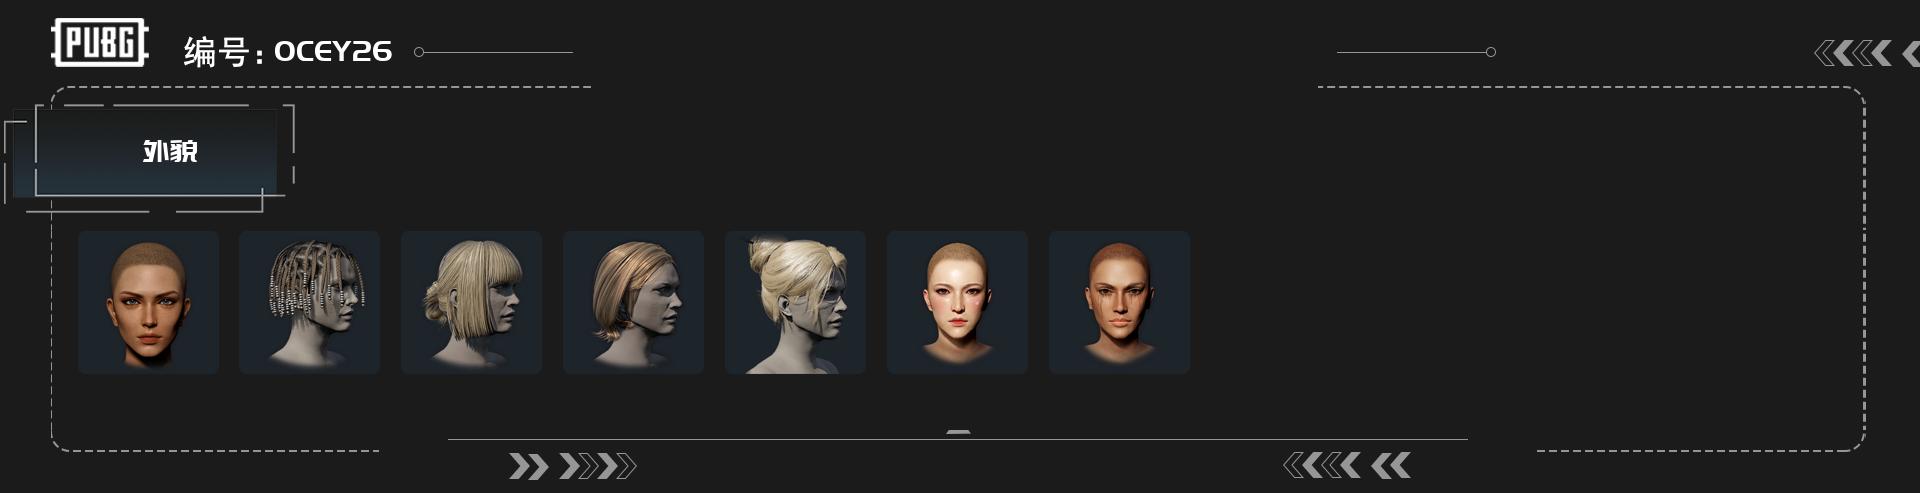The width and height of the screenshot is (1920, 493).
Task: Click the partial chevron at the far right edge
Action: pyautogui.click(x=1911, y=53)
